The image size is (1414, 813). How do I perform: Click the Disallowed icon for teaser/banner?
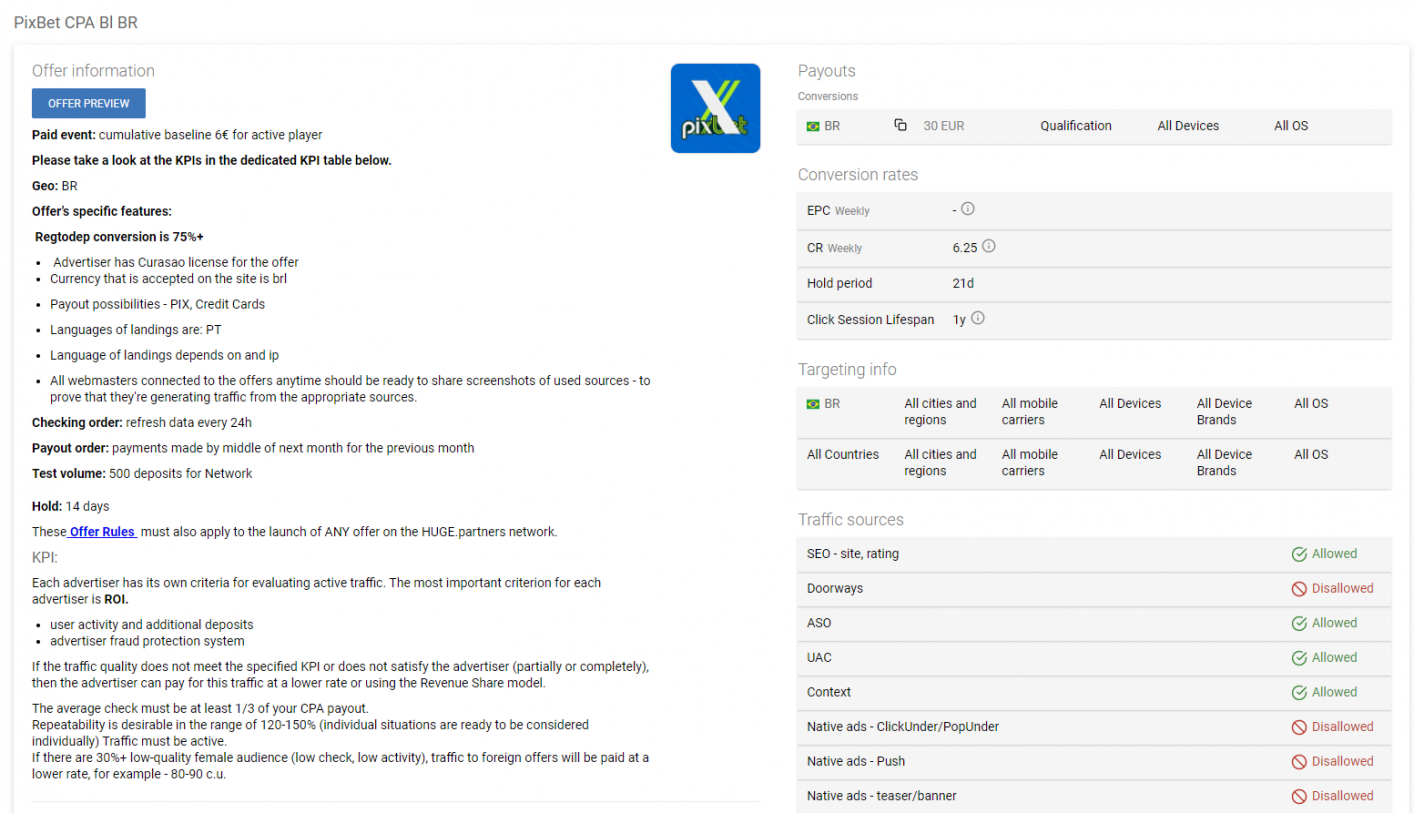(1299, 796)
